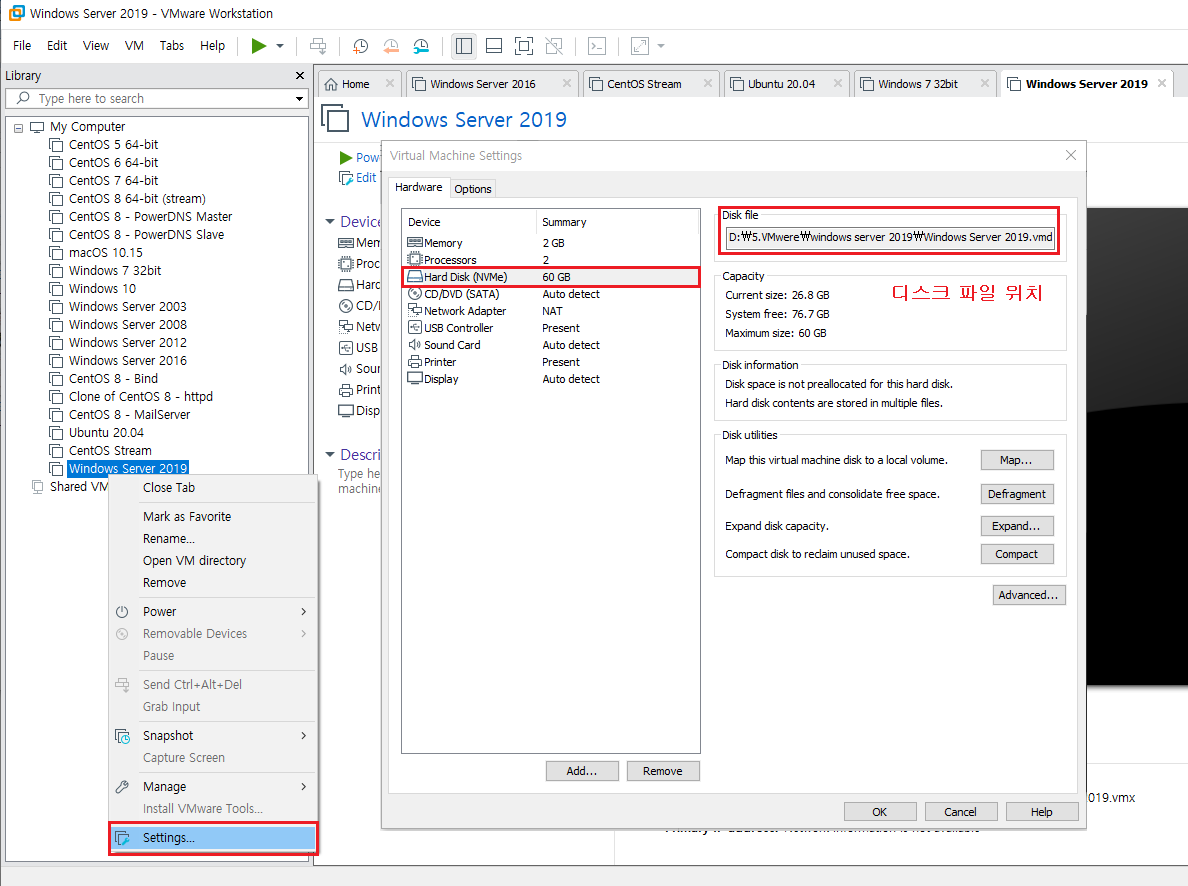
Task: Select the Processors device row
Action: coord(551,260)
